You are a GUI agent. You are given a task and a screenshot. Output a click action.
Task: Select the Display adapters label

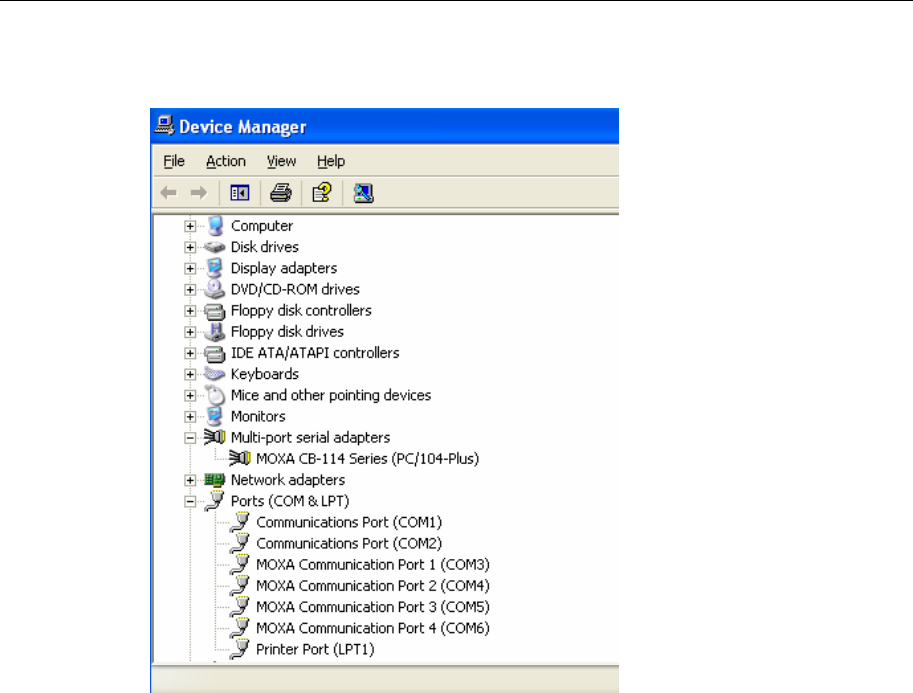(284, 268)
